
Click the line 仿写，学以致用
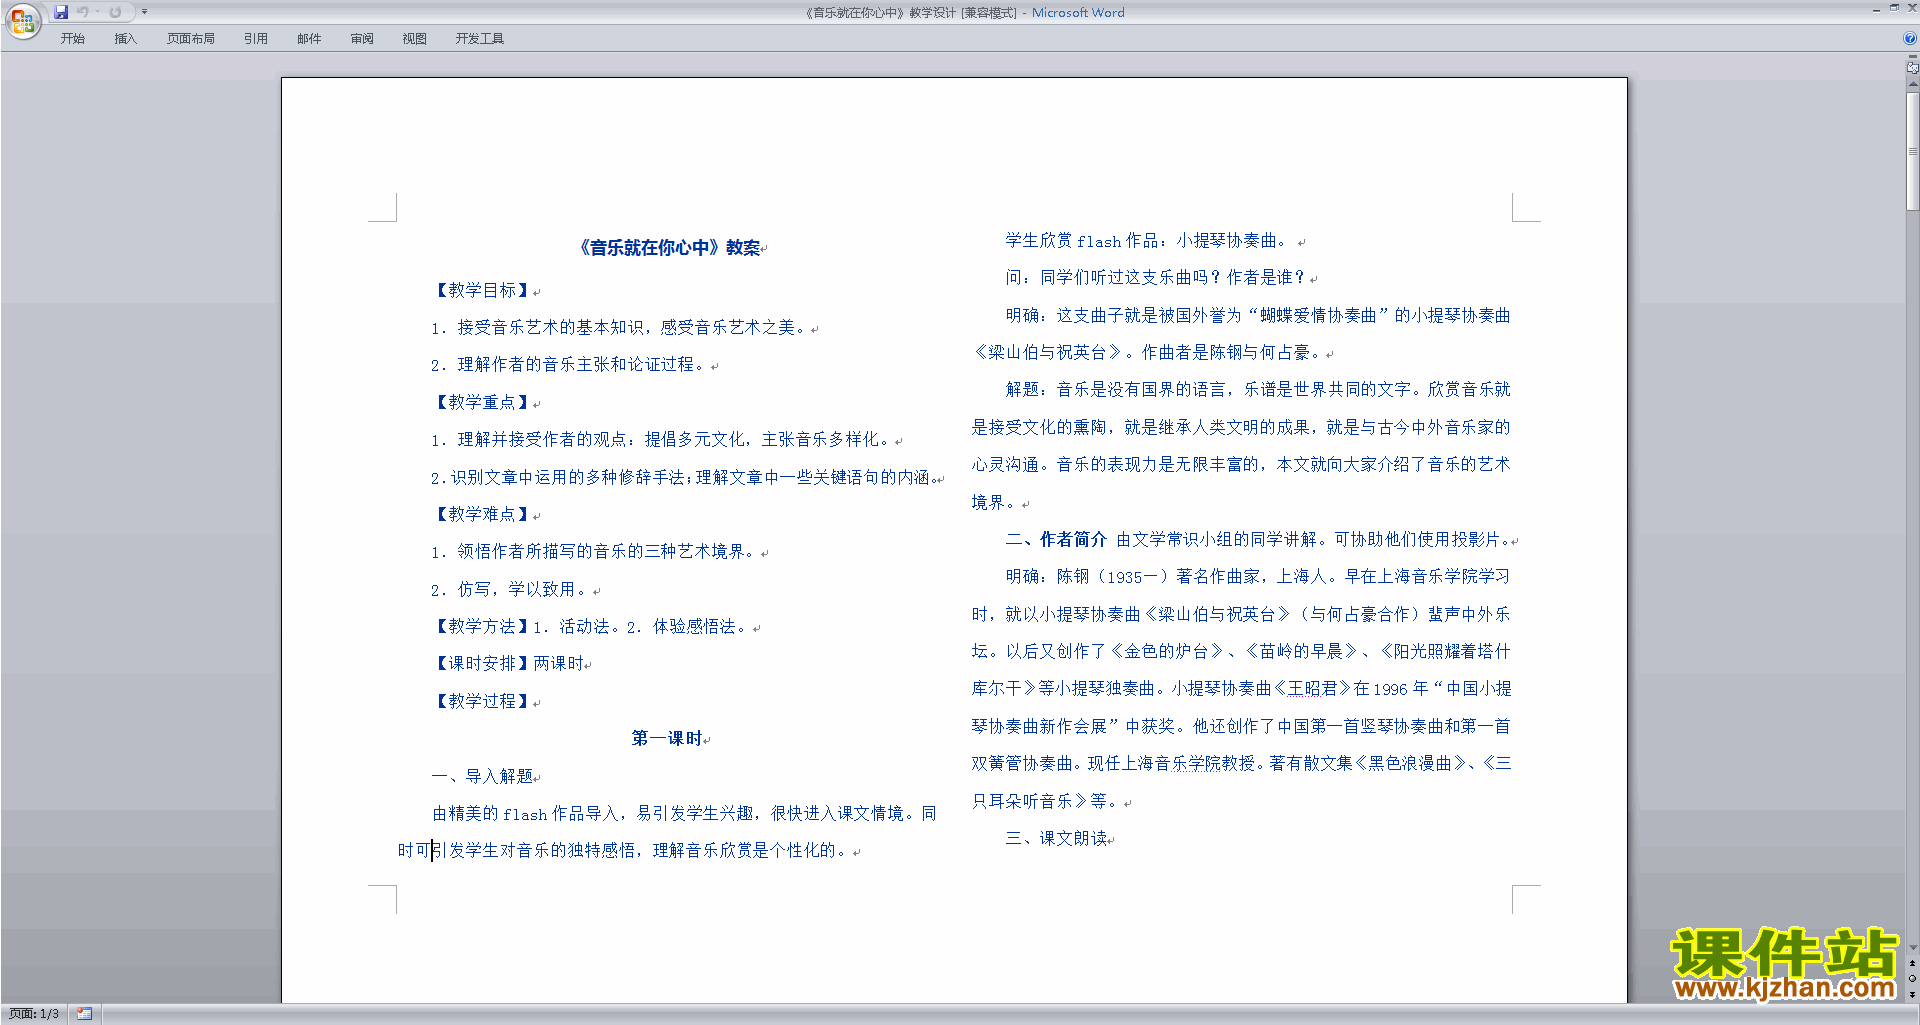click(512, 589)
